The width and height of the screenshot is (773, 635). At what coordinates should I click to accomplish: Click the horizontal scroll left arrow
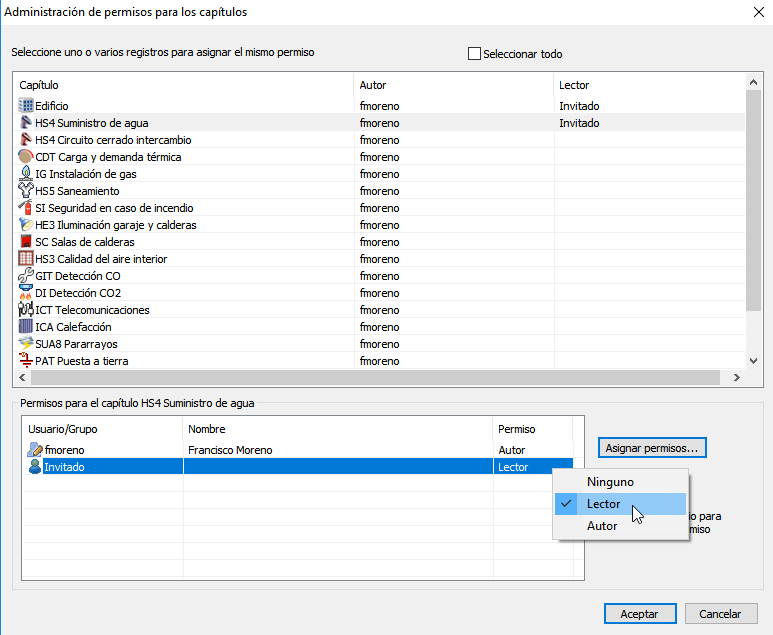click(22, 377)
